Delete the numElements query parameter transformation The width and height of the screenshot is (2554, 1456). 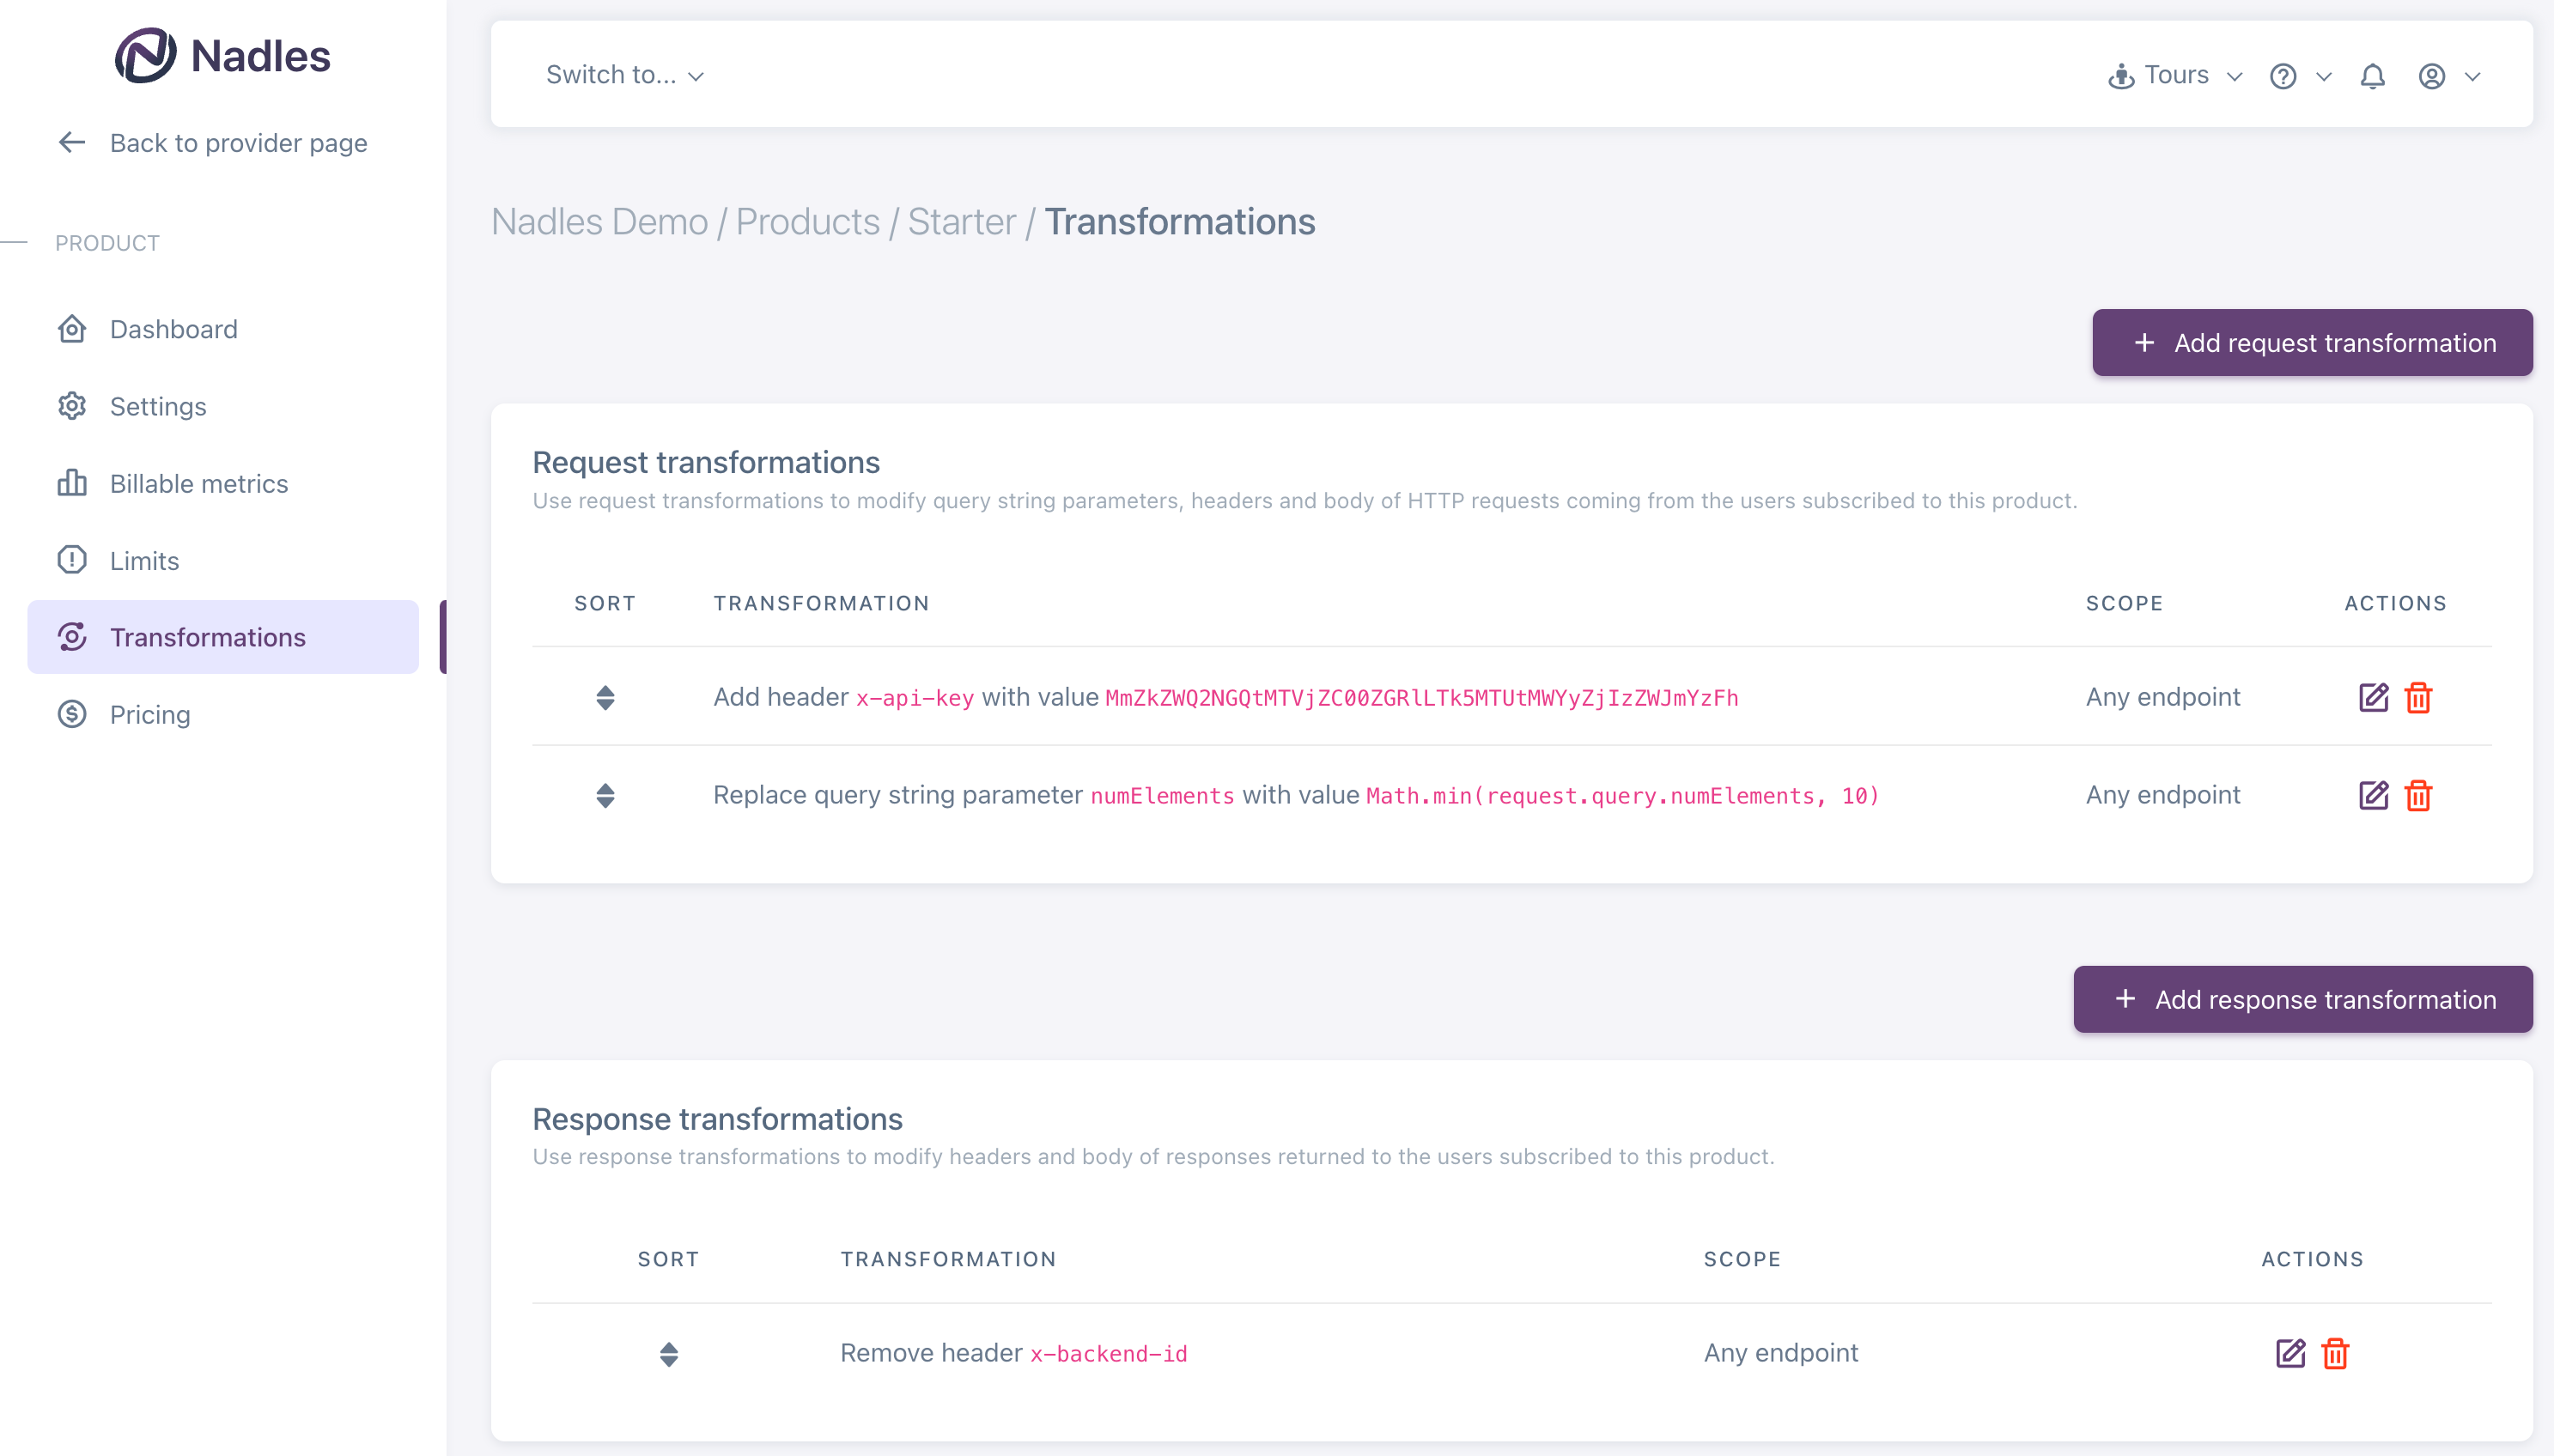click(x=2418, y=795)
